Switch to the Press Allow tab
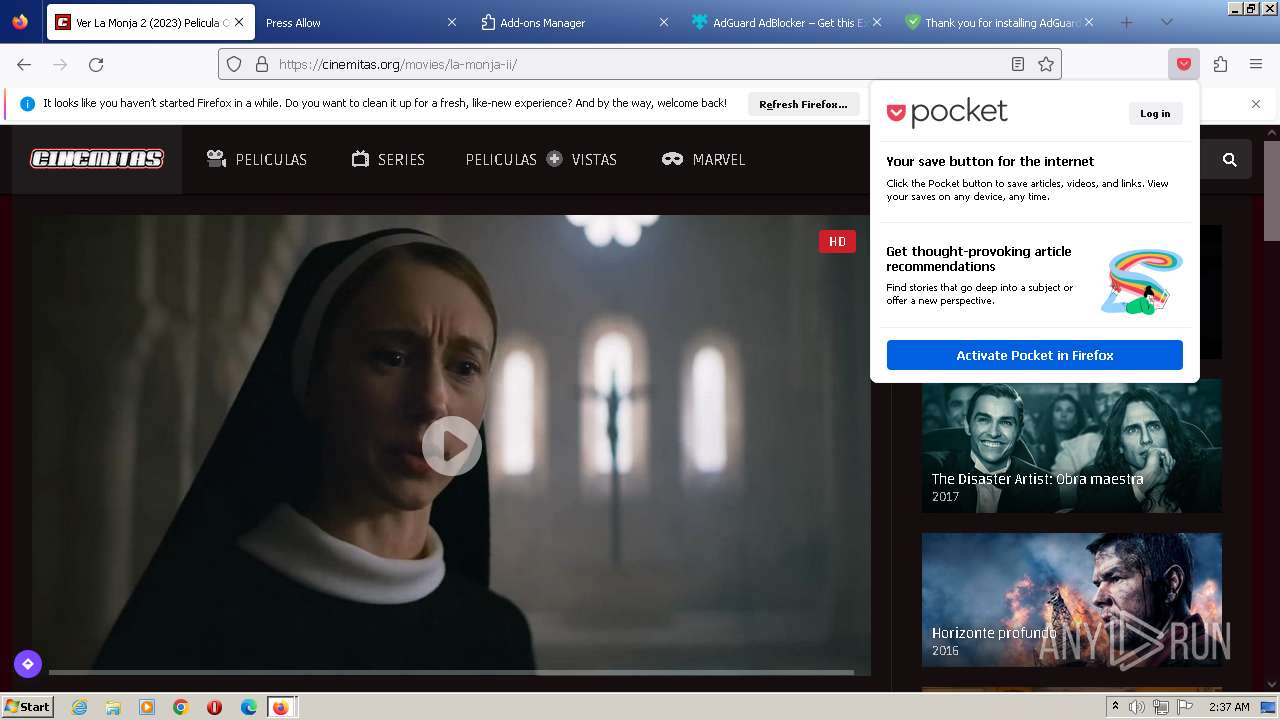The width and height of the screenshot is (1280, 720). tap(350, 22)
